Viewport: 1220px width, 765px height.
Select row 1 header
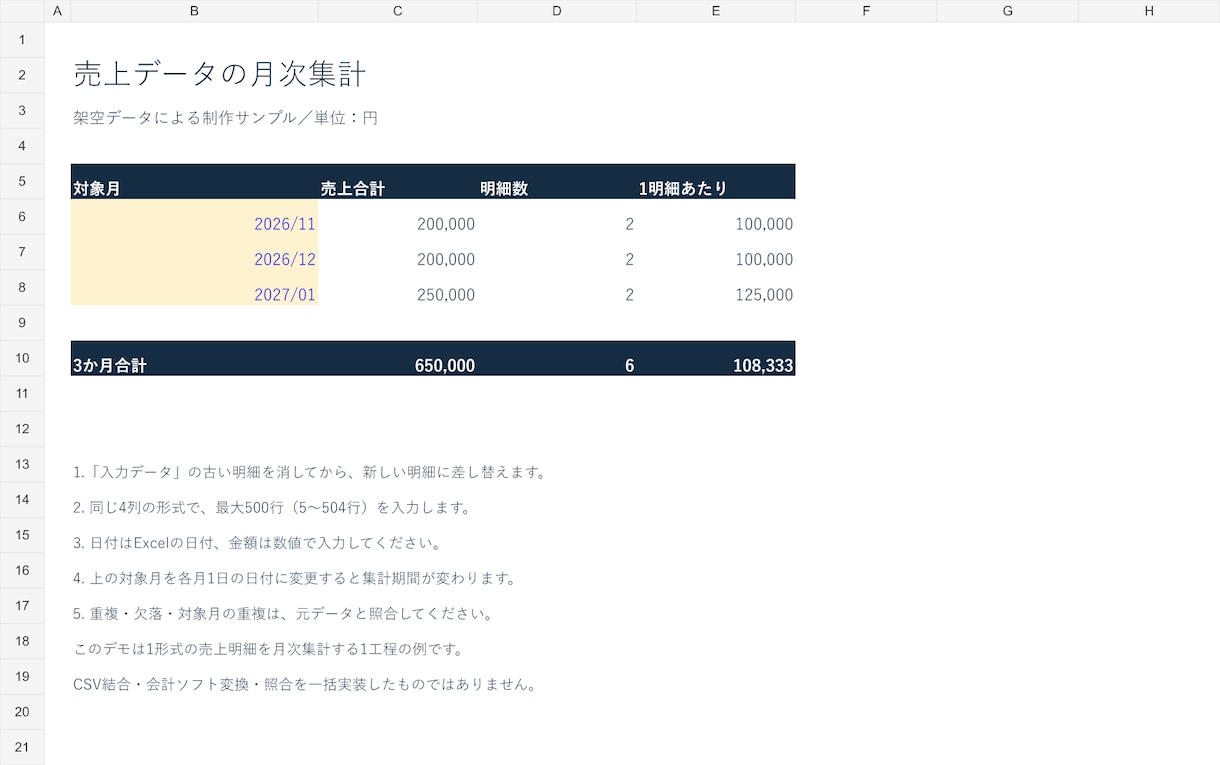pos(22,40)
